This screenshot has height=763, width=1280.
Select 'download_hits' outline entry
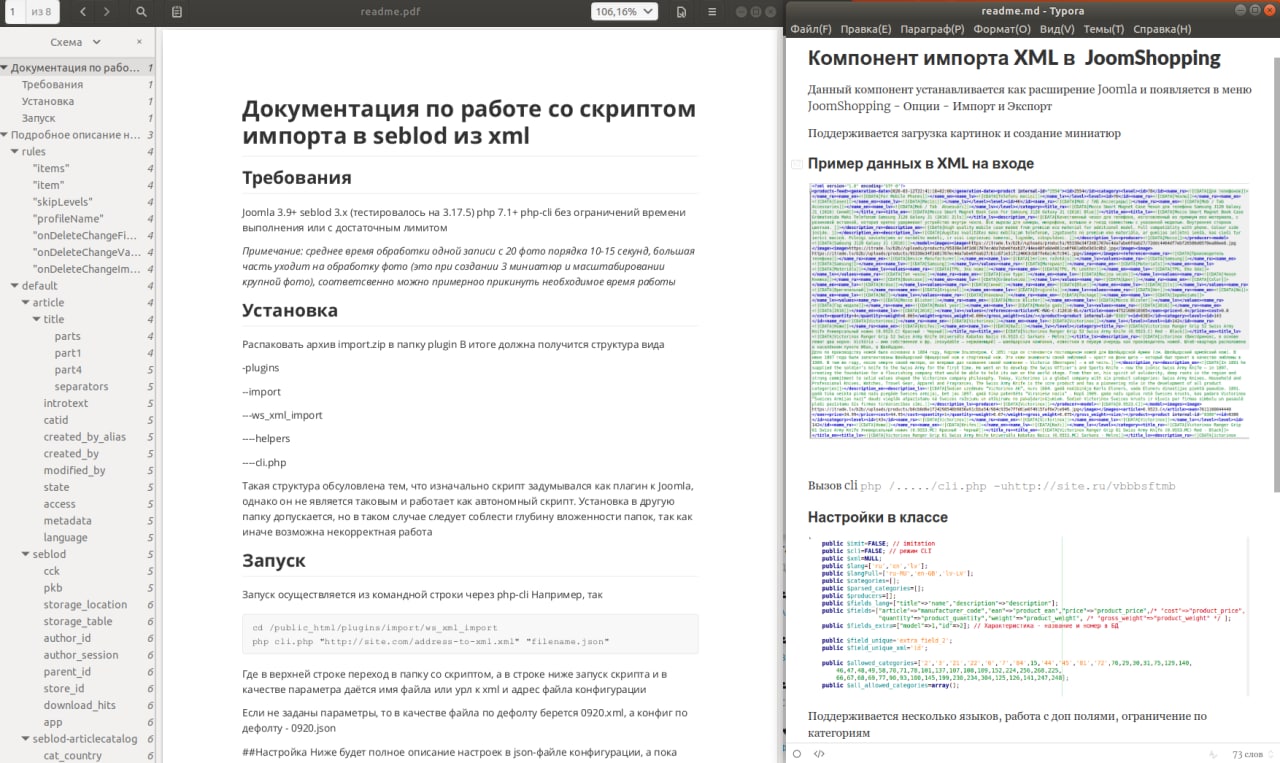pyautogui.click(x=79, y=705)
